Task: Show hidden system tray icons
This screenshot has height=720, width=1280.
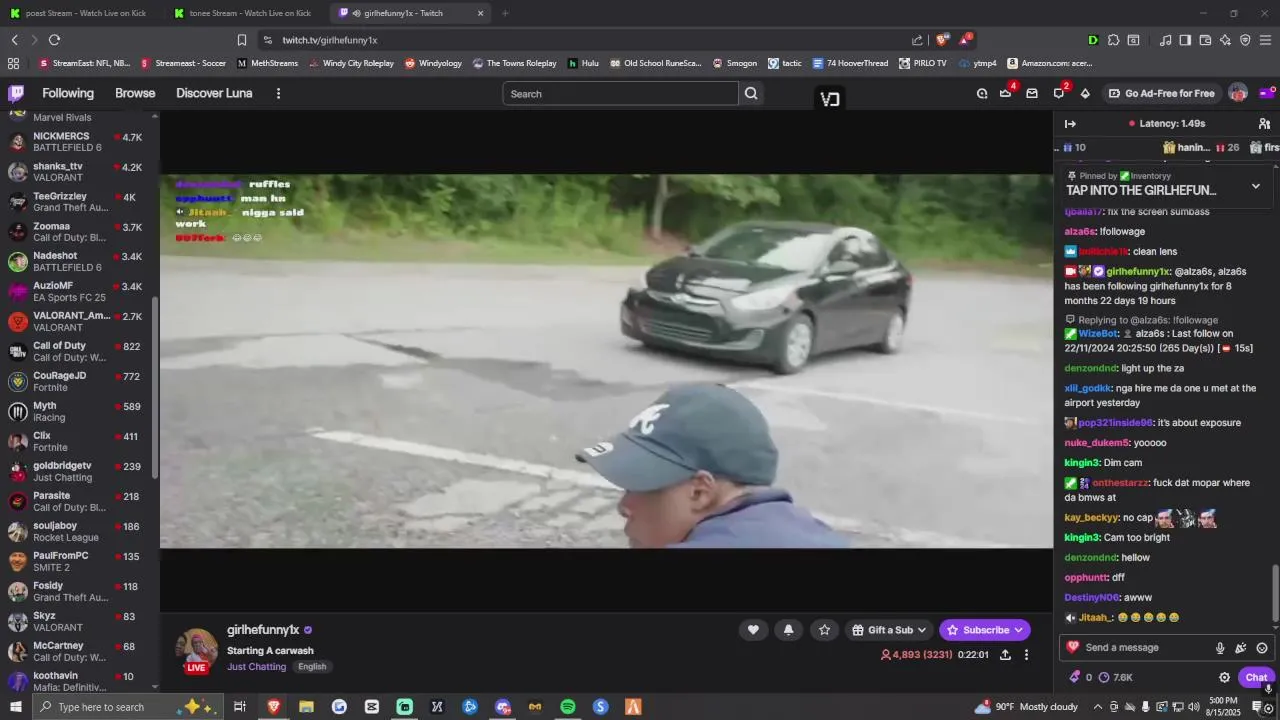Action: (x=1097, y=707)
